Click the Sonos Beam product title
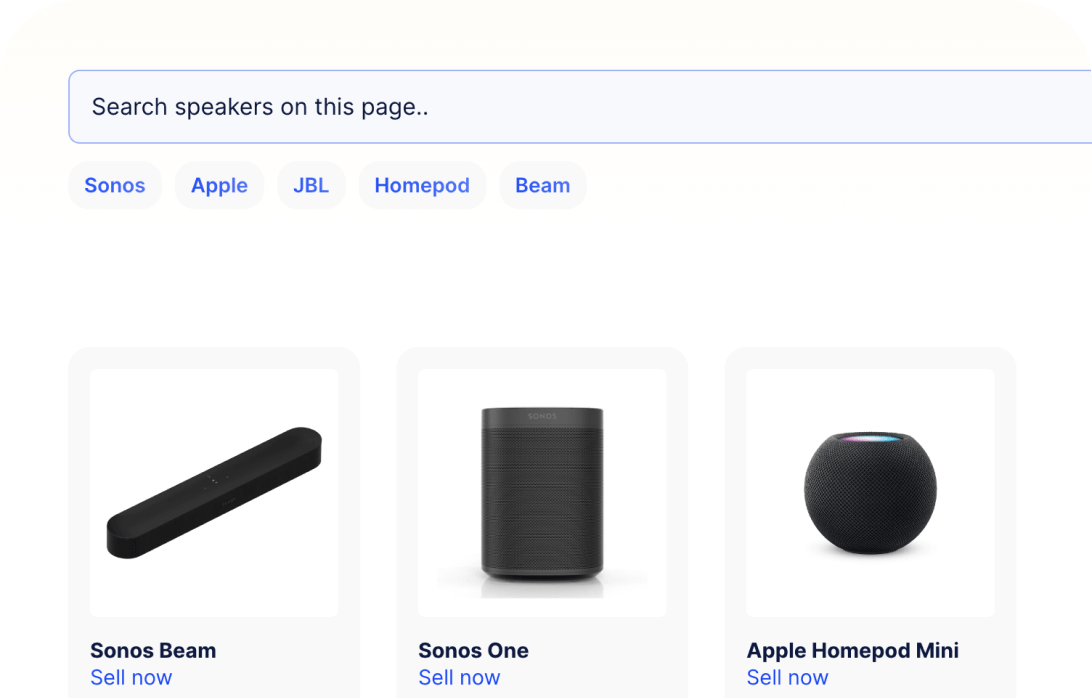Viewport: 1092px width, 698px height. click(x=153, y=650)
